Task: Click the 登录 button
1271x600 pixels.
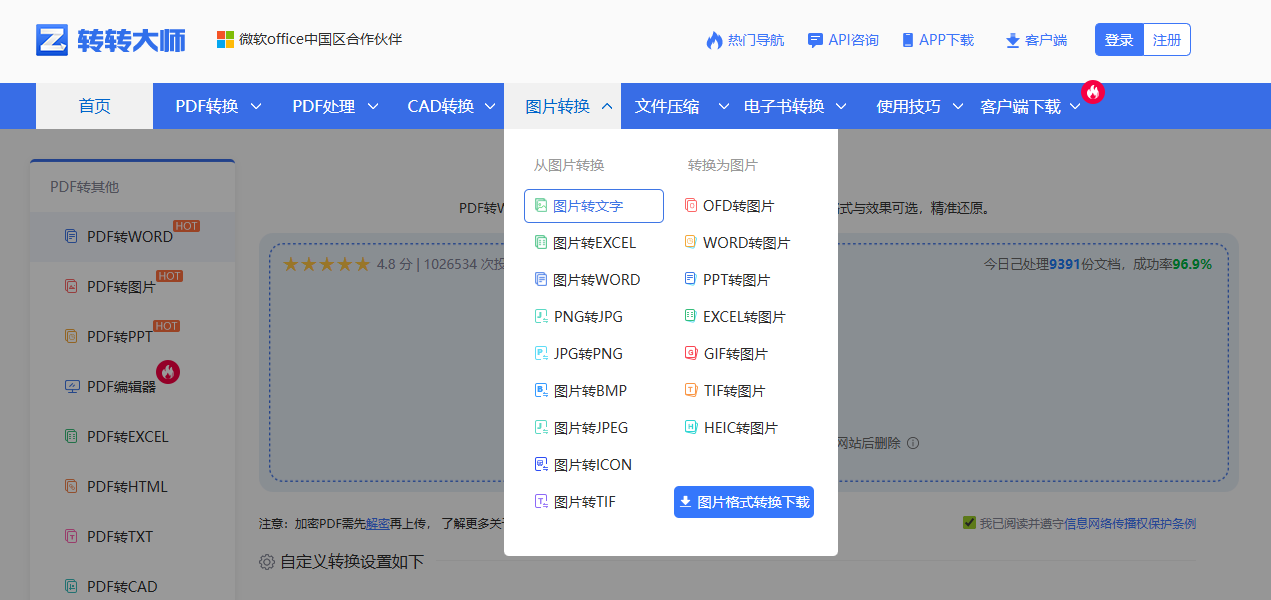Action: point(1119,40)
